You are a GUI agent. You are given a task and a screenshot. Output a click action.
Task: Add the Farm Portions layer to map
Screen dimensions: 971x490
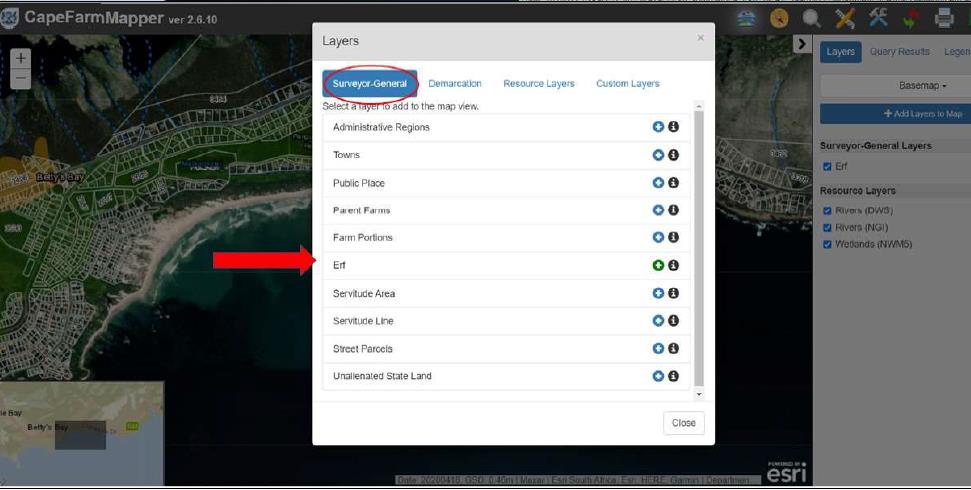point(658,238)
